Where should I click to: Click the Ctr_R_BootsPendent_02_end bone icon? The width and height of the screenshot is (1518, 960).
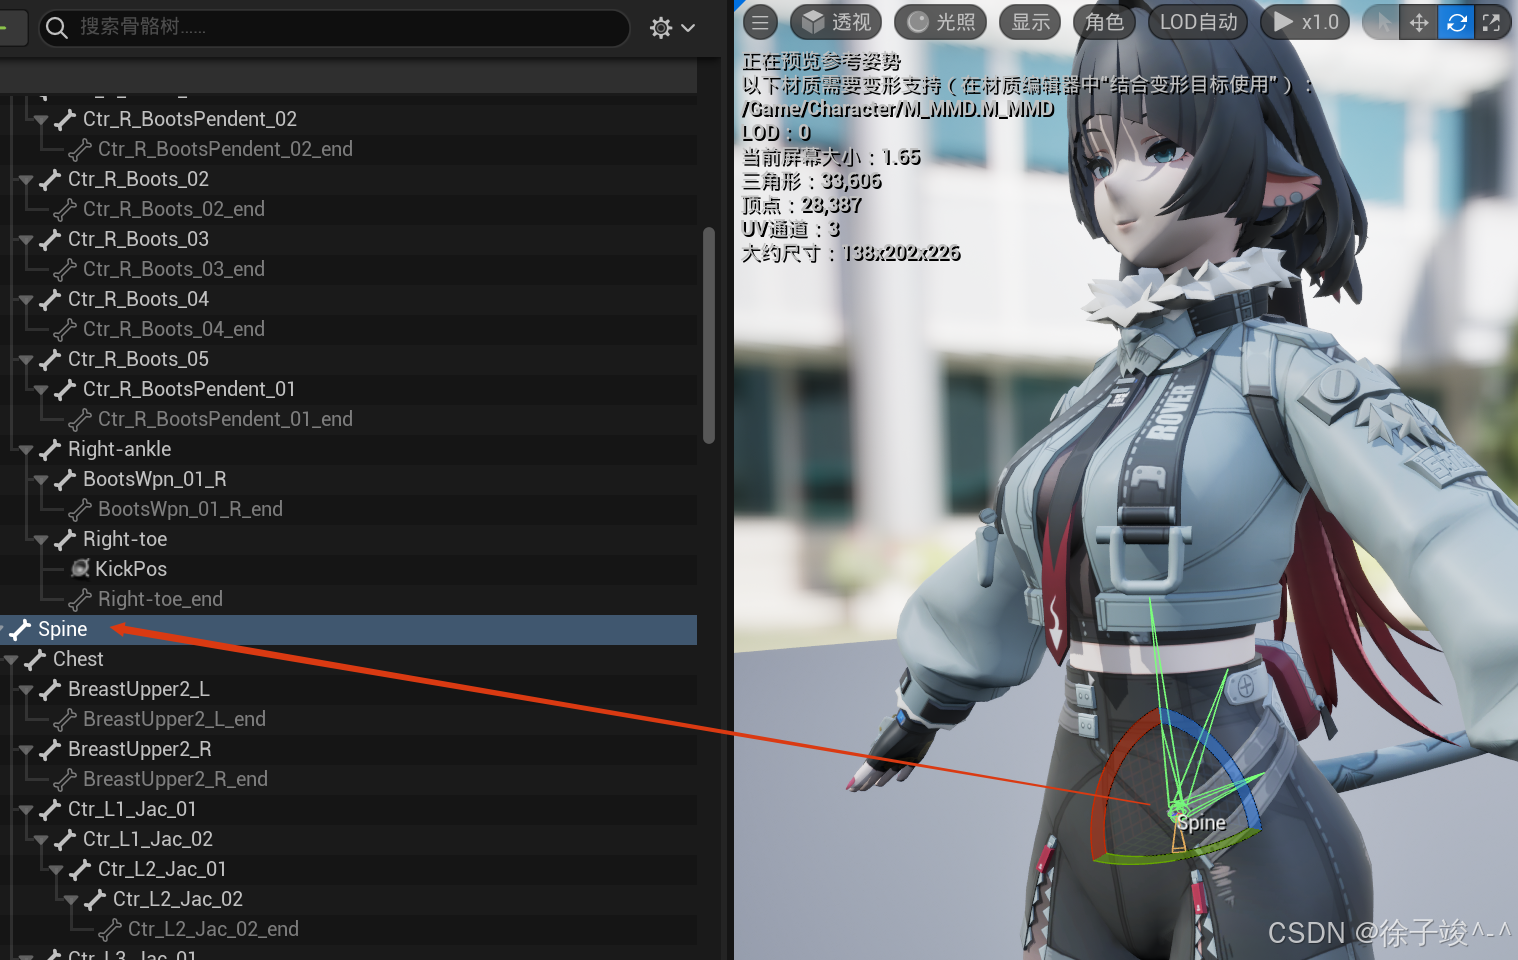(x=80, y=150)
